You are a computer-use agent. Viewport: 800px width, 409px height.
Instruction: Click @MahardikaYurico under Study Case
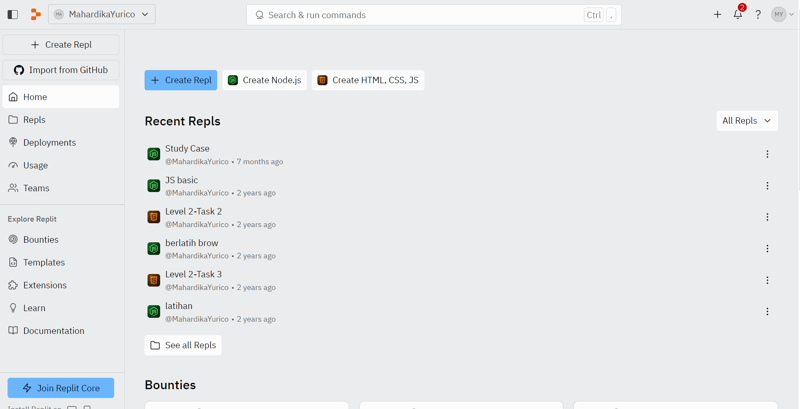click(197, 162)
